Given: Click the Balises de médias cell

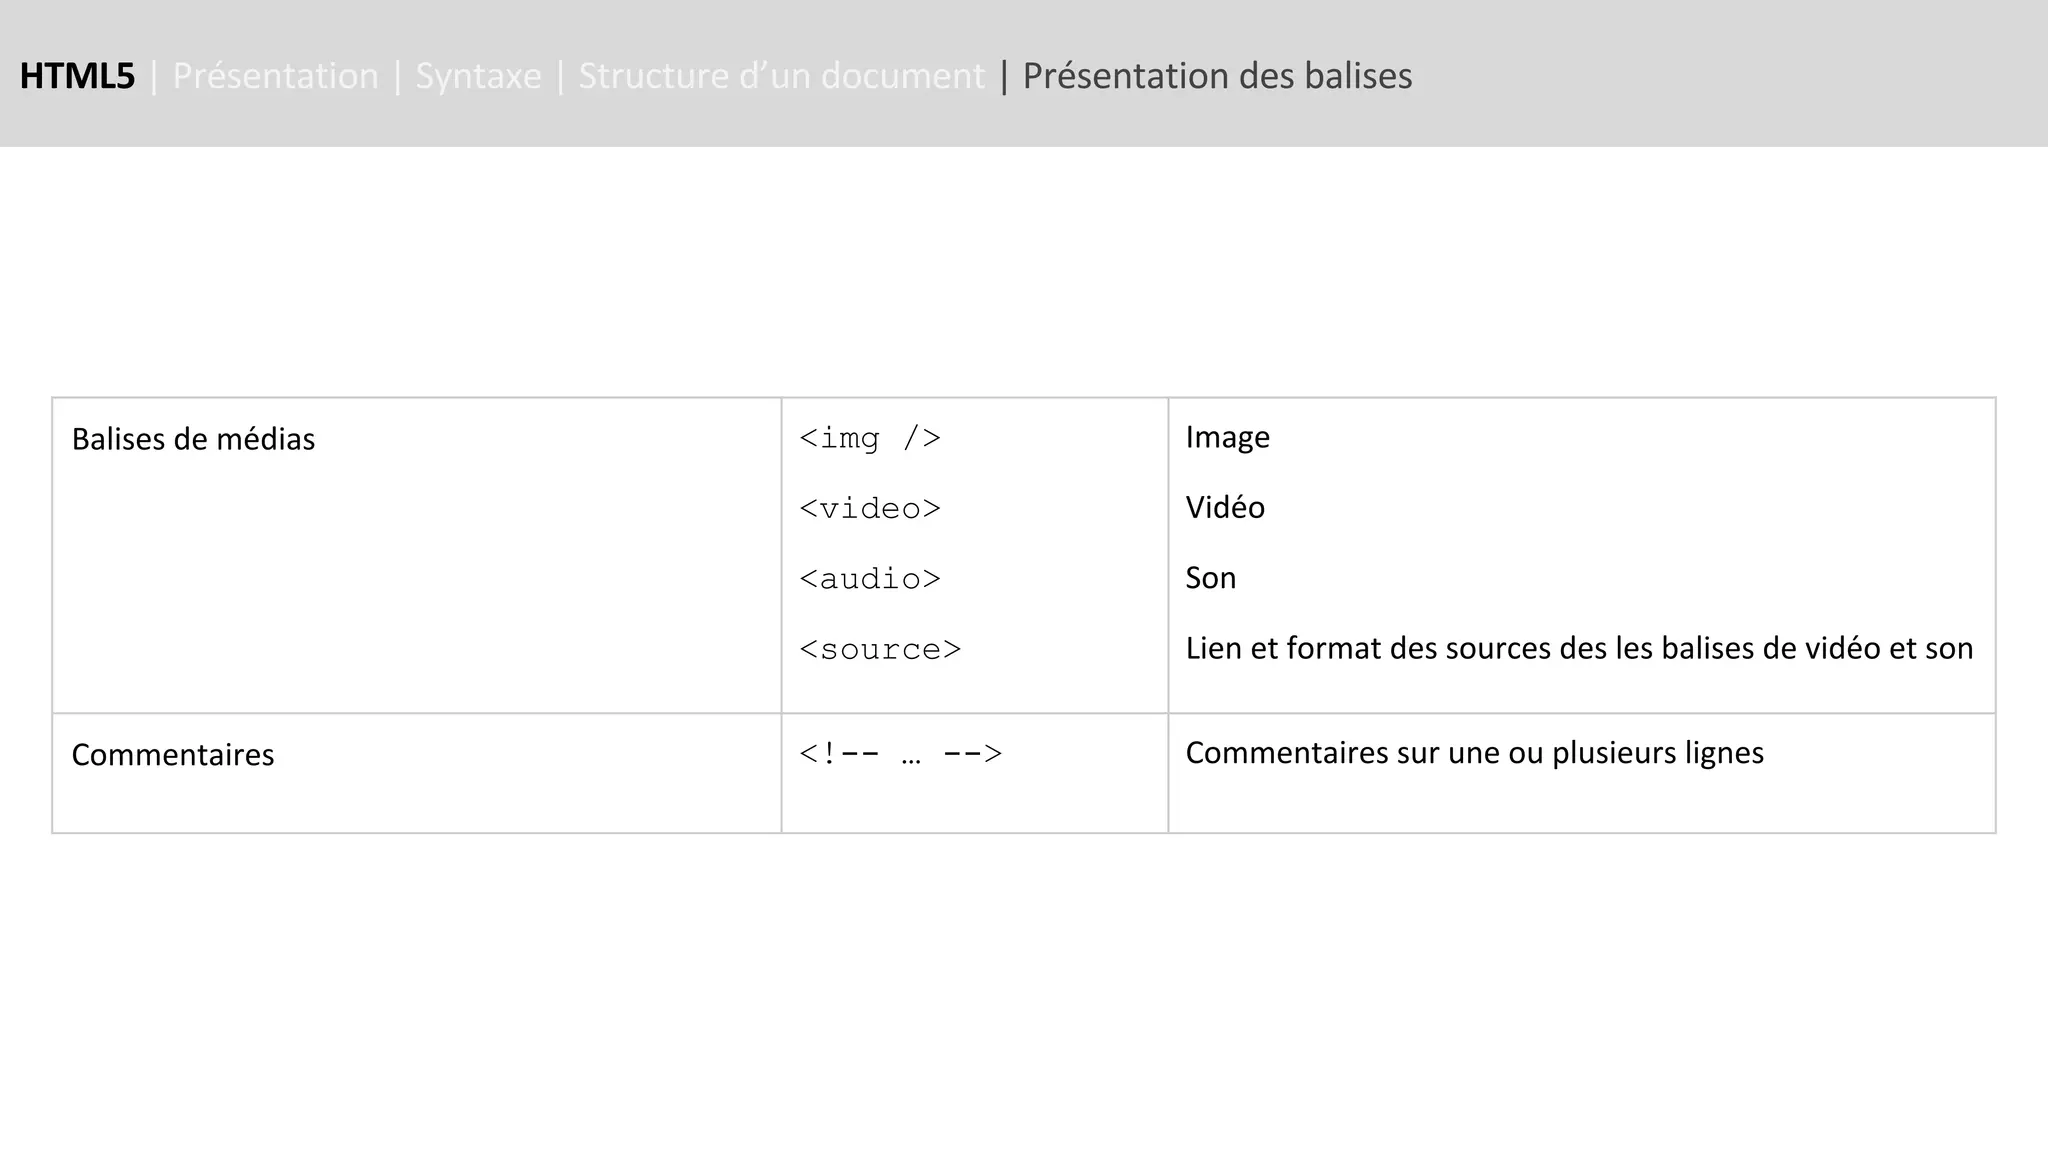Looking at the screenshot, I should 193,439.
